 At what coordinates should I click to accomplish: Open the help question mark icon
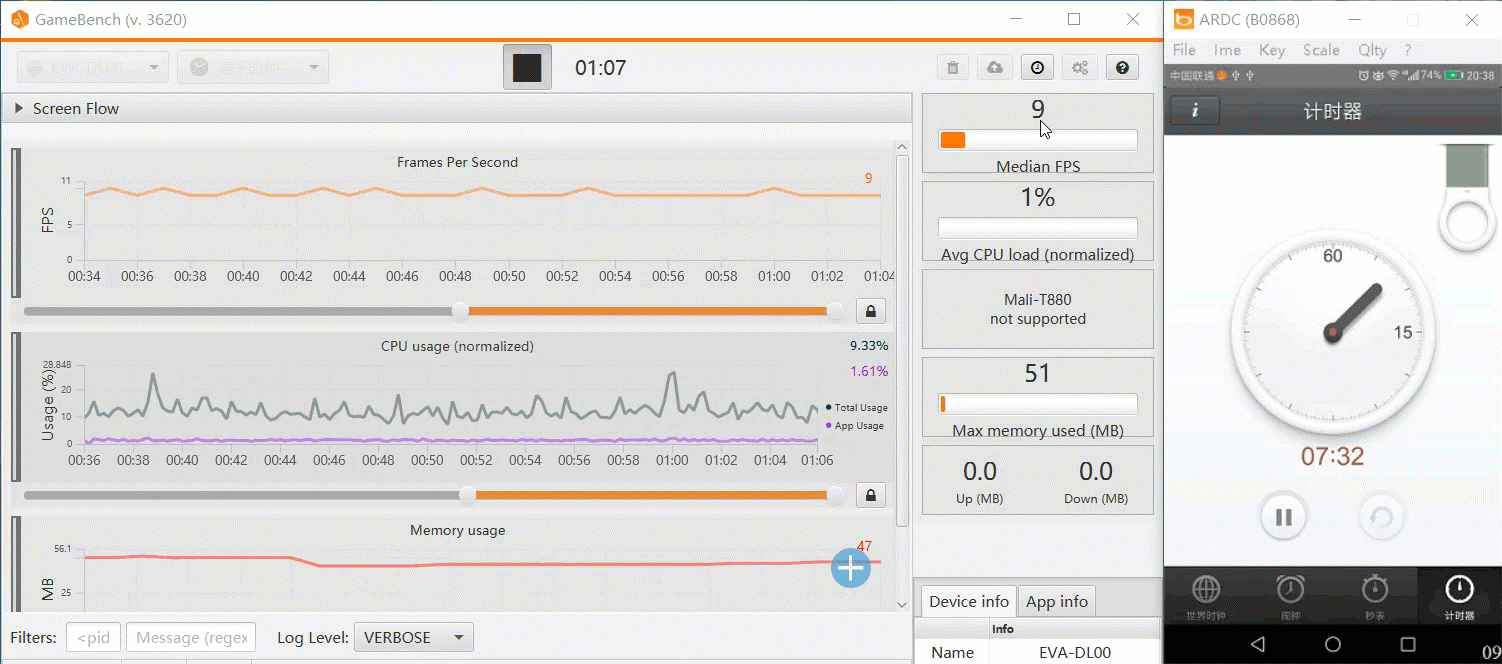coord(1122,67)
